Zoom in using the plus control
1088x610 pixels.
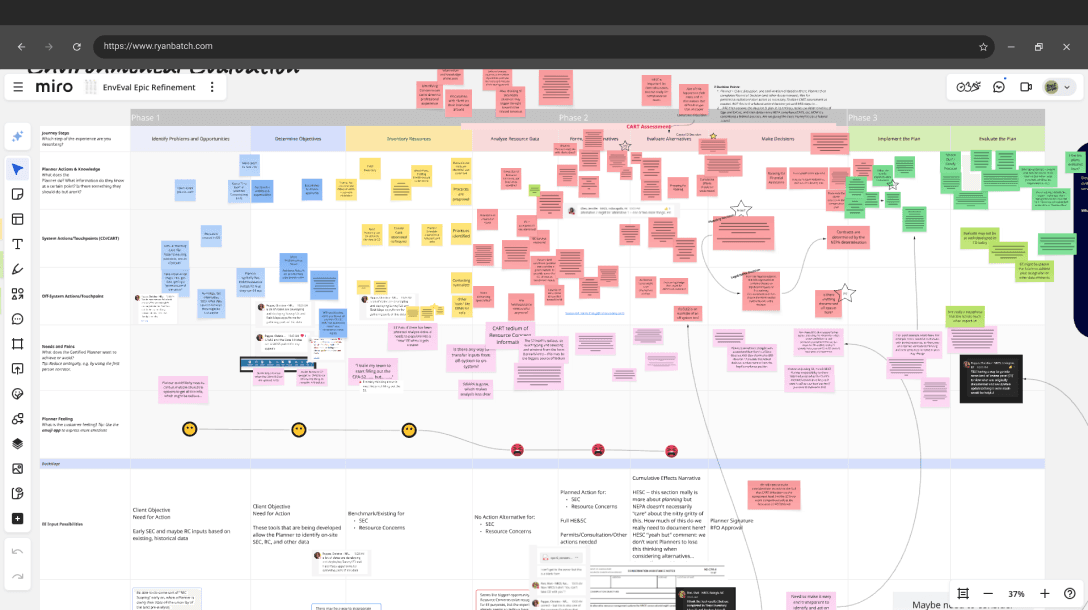(1044, 593)
